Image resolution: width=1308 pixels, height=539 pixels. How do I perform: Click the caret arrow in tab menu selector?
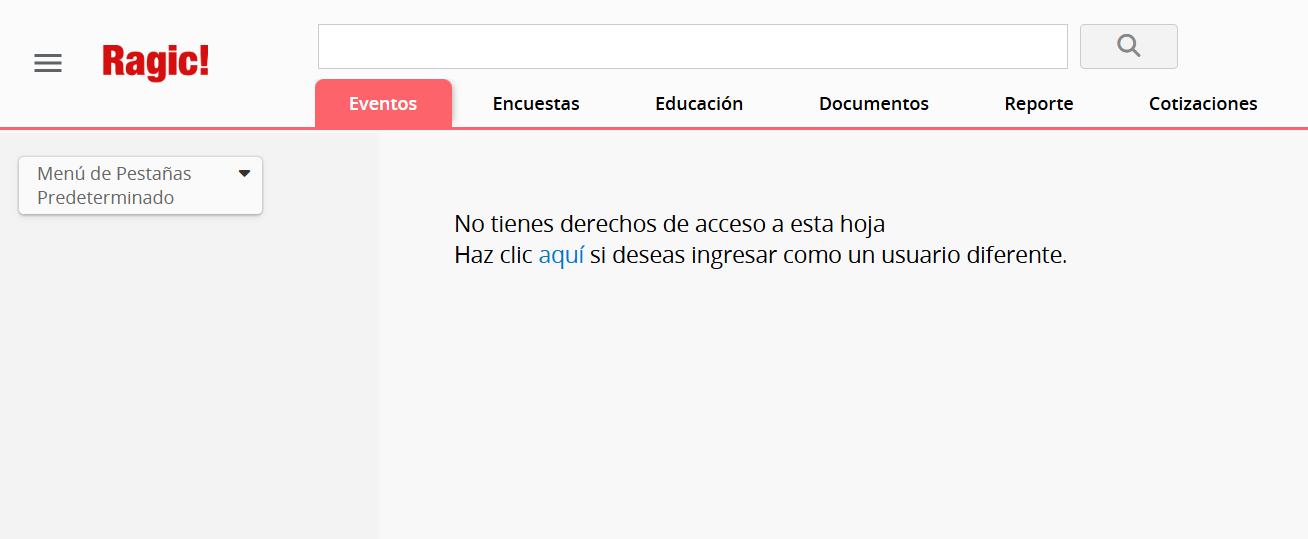point(244,173)
